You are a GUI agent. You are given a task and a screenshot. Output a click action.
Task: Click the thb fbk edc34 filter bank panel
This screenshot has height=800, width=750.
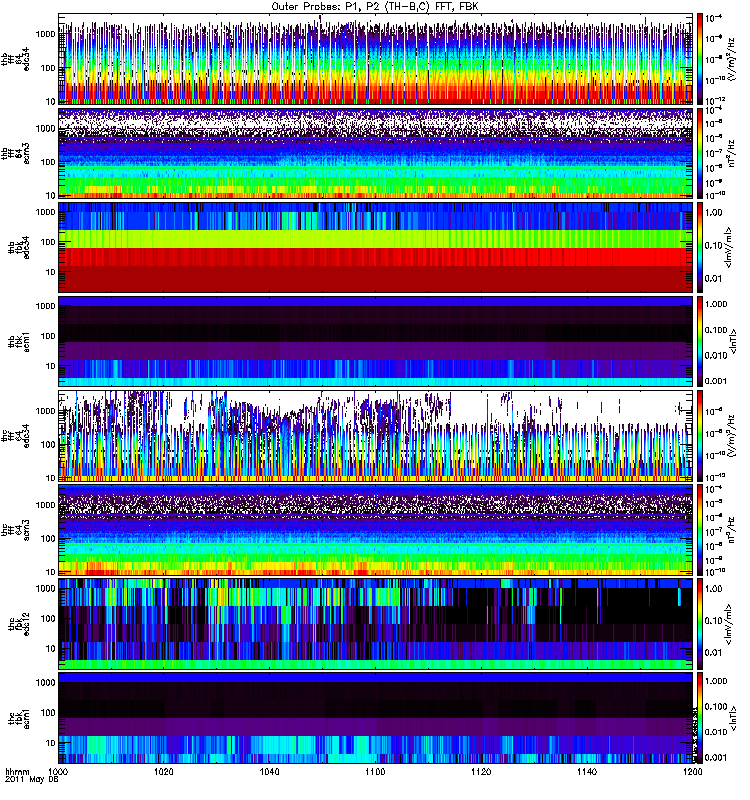click(375, 247)
